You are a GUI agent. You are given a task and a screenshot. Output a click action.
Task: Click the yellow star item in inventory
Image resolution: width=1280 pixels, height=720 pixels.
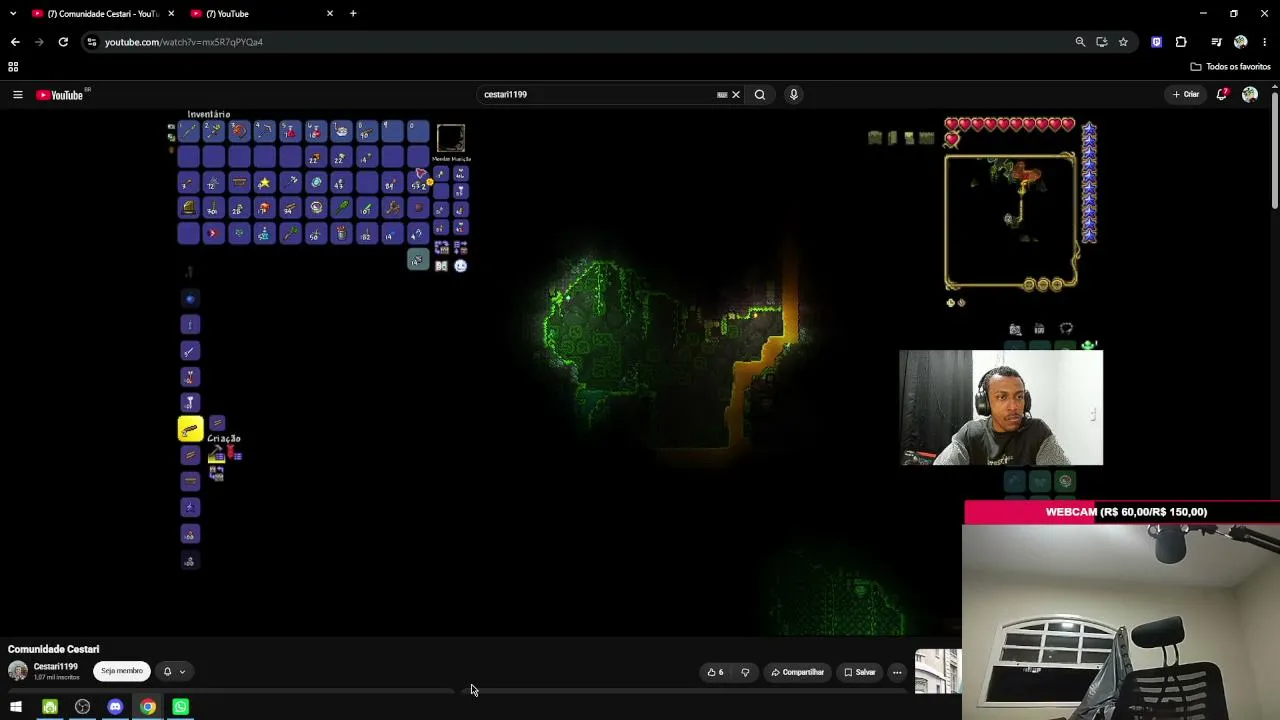pyautogui.click(x=264, y=183)
